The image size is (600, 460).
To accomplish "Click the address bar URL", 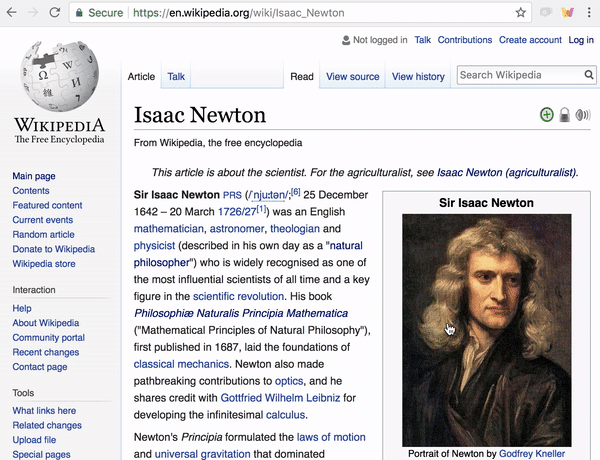I will [239, 13].
